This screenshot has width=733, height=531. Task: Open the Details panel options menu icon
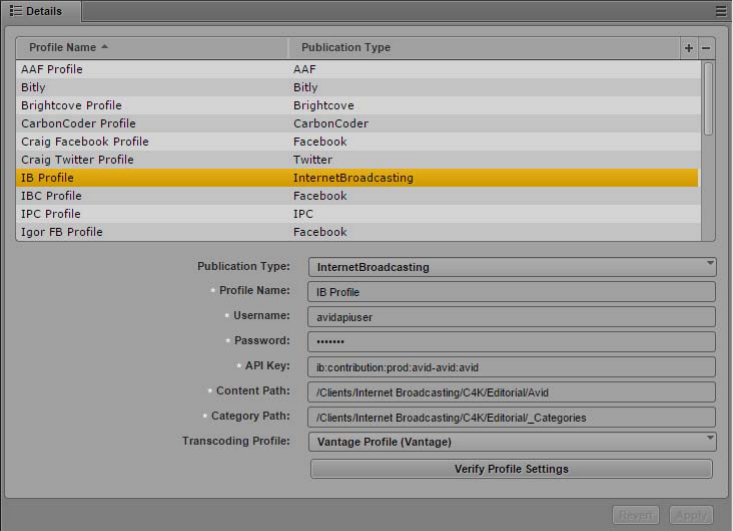(x=721, y=11)
